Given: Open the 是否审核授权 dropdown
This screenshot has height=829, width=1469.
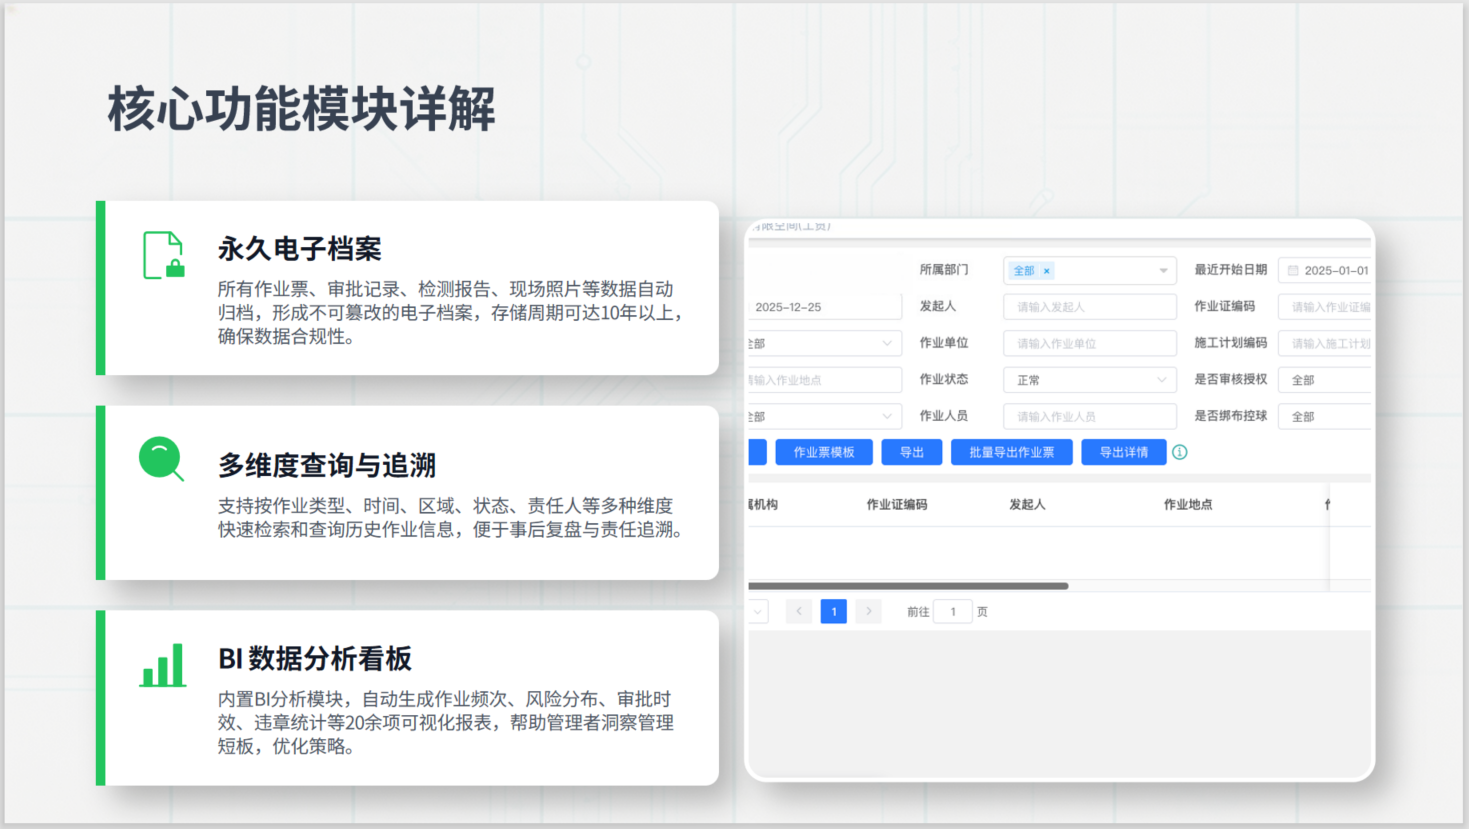Looking at the screenshot, I should (1325, 380).
